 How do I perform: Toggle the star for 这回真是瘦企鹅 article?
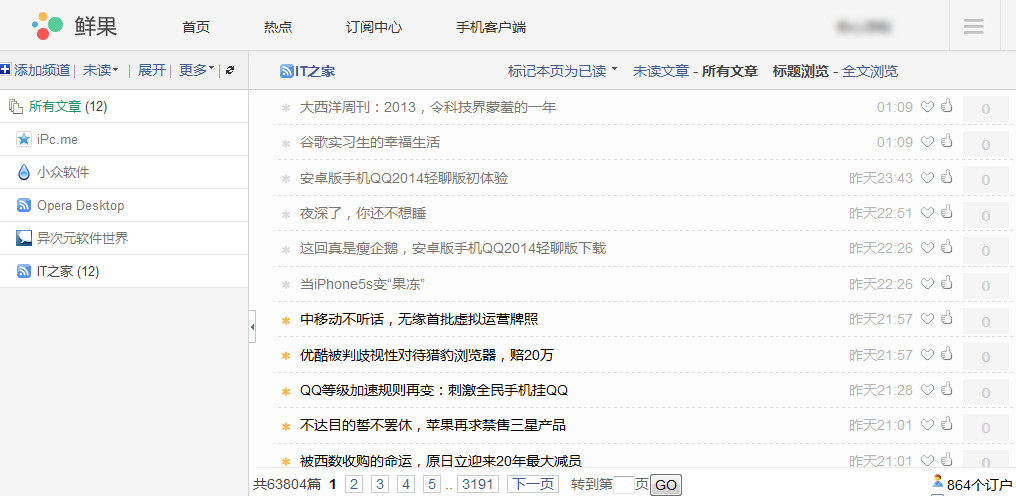click(286, 249)
